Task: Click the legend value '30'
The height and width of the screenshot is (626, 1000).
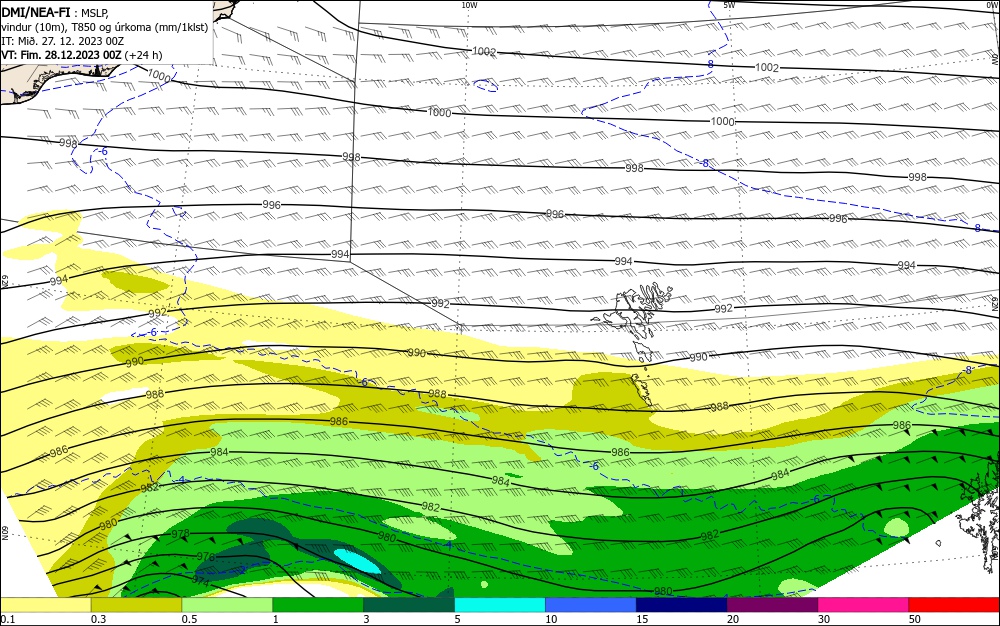Action: tap(824, 620)
